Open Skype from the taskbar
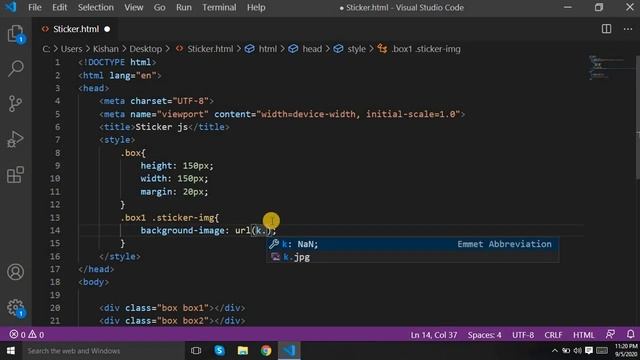 tap(219, 351)
